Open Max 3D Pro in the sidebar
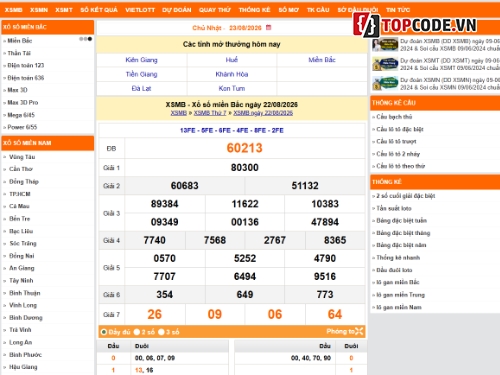Viewport: 500px width, 375px height. pyautogui.click(x=23, y=102)
